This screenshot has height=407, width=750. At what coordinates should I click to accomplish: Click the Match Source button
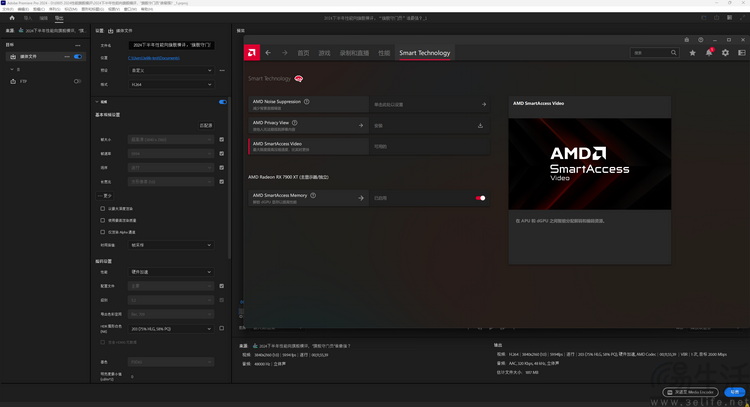click(x=206, y=125)
